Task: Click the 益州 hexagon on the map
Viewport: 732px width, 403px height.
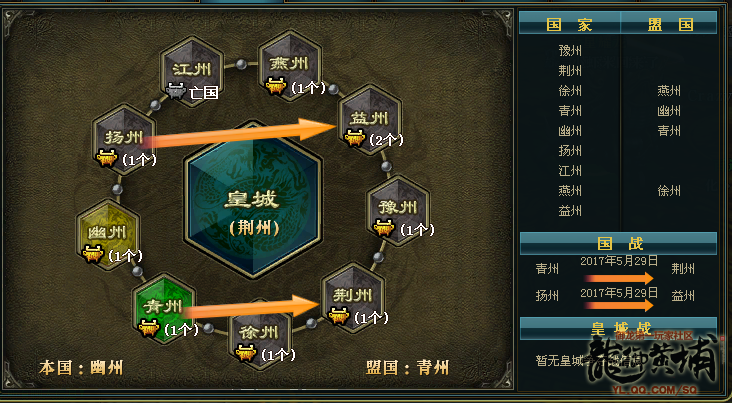Action: [x=370, y=120]
